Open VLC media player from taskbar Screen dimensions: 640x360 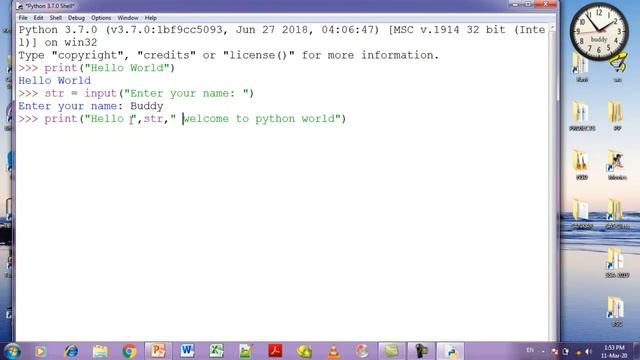pyautogui.click(x=334, y=351)
